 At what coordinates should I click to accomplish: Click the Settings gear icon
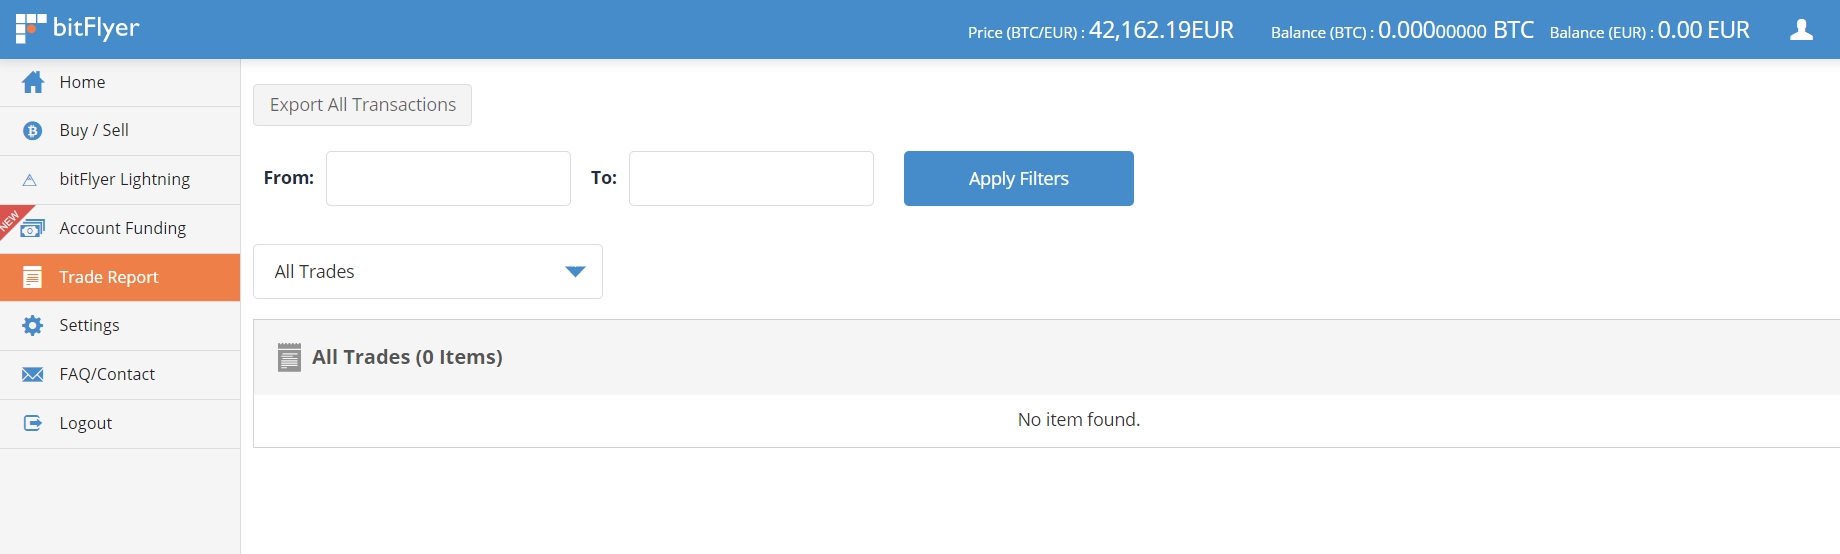(33, 325)
